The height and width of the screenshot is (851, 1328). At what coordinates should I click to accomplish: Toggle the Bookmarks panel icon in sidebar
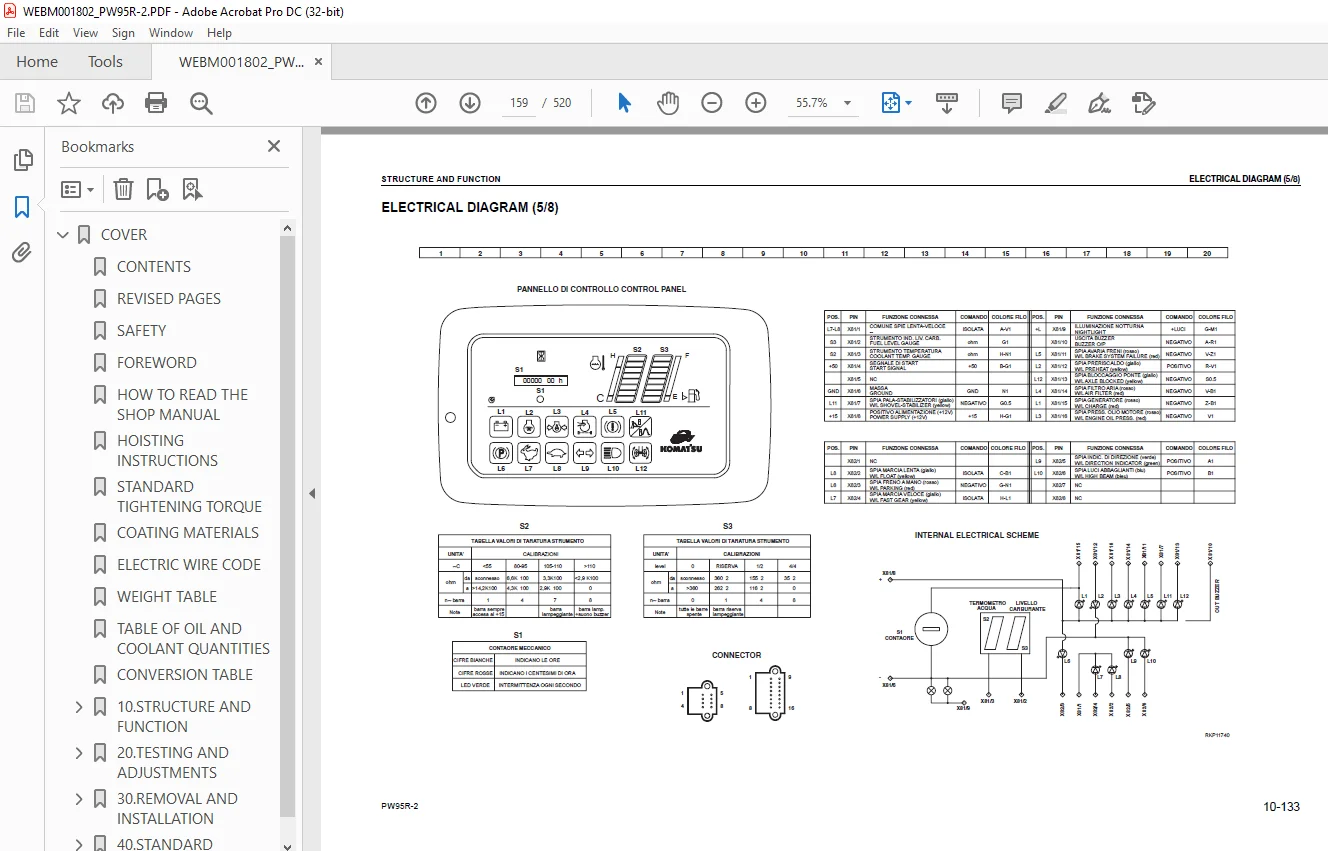(22, 207)
